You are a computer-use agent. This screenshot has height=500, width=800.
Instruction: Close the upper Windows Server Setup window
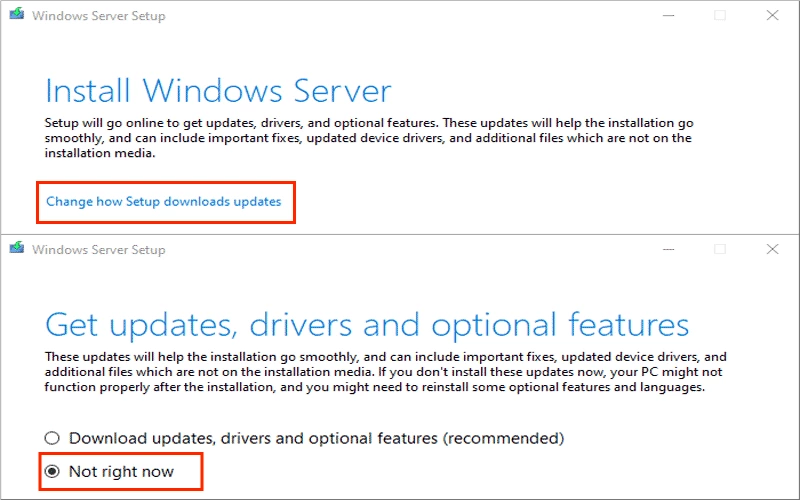[772, 15]
